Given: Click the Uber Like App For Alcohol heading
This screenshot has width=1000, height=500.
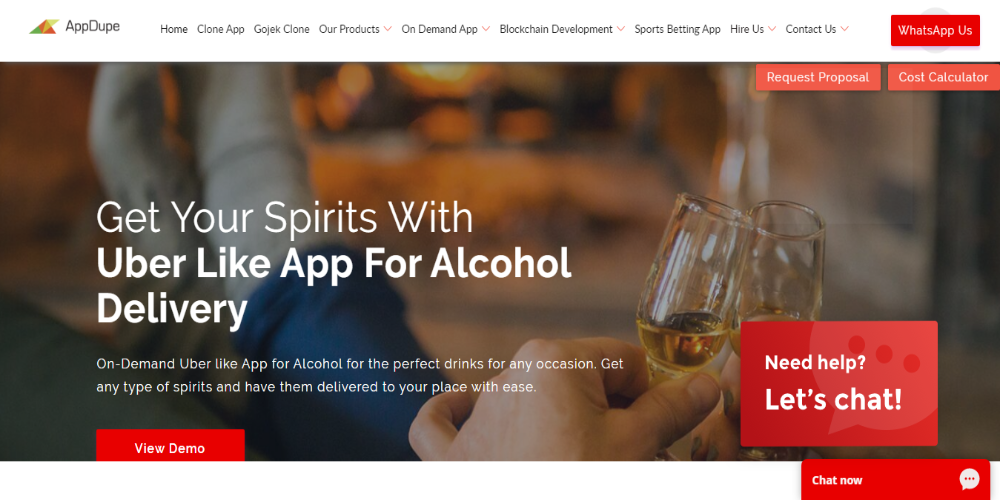Looking at the screenshot, I should (334, 286).
